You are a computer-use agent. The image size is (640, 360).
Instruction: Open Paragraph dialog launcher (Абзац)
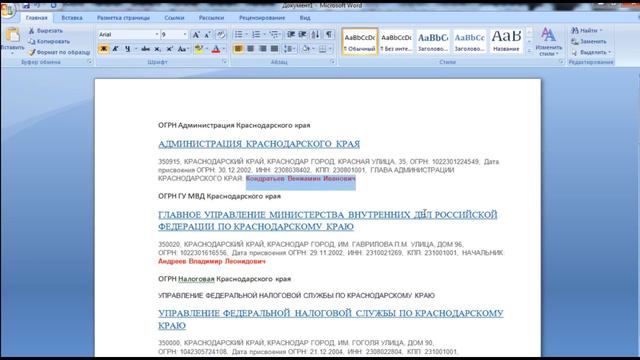333,62
